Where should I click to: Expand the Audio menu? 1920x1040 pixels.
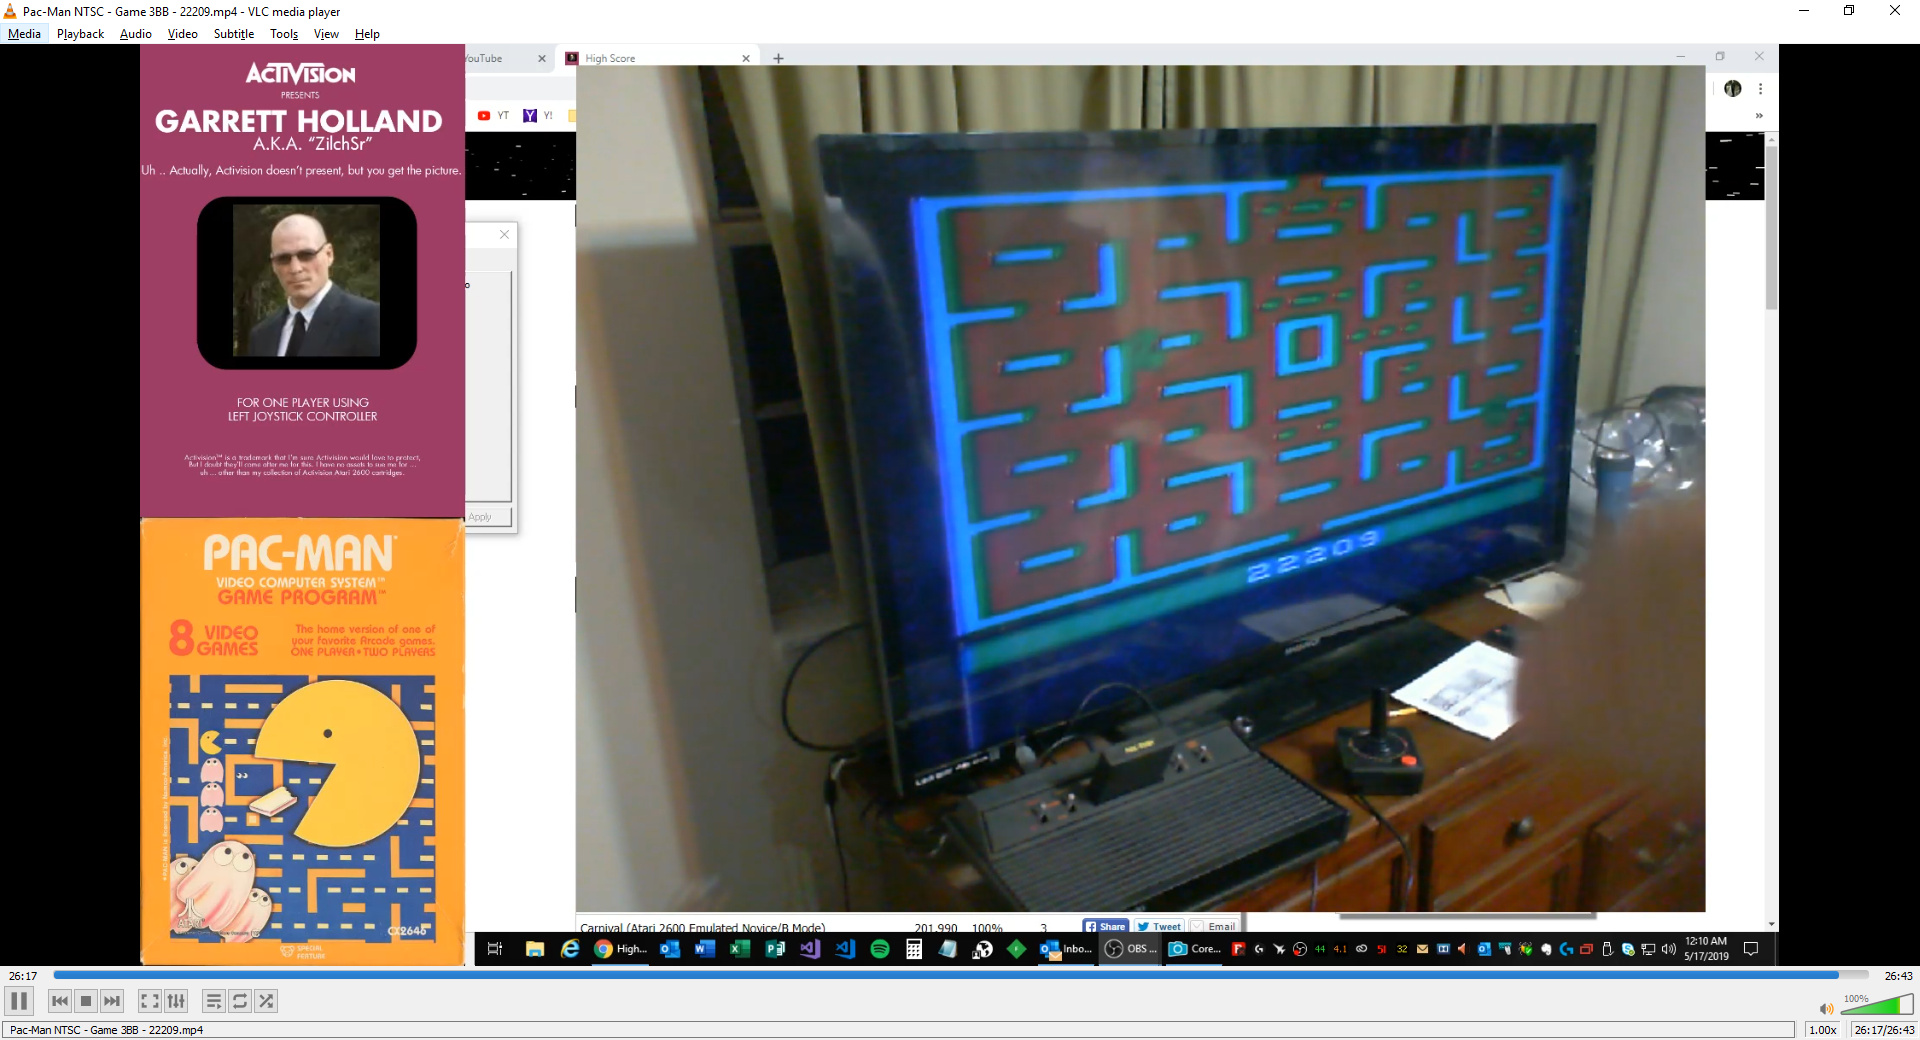[135, 34]
